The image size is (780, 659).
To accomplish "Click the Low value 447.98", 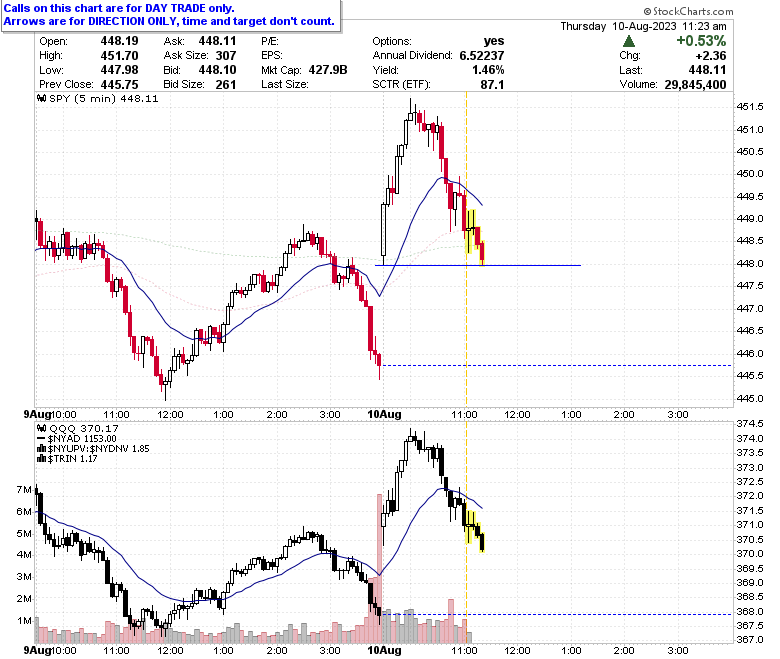I will pos(119,70).
